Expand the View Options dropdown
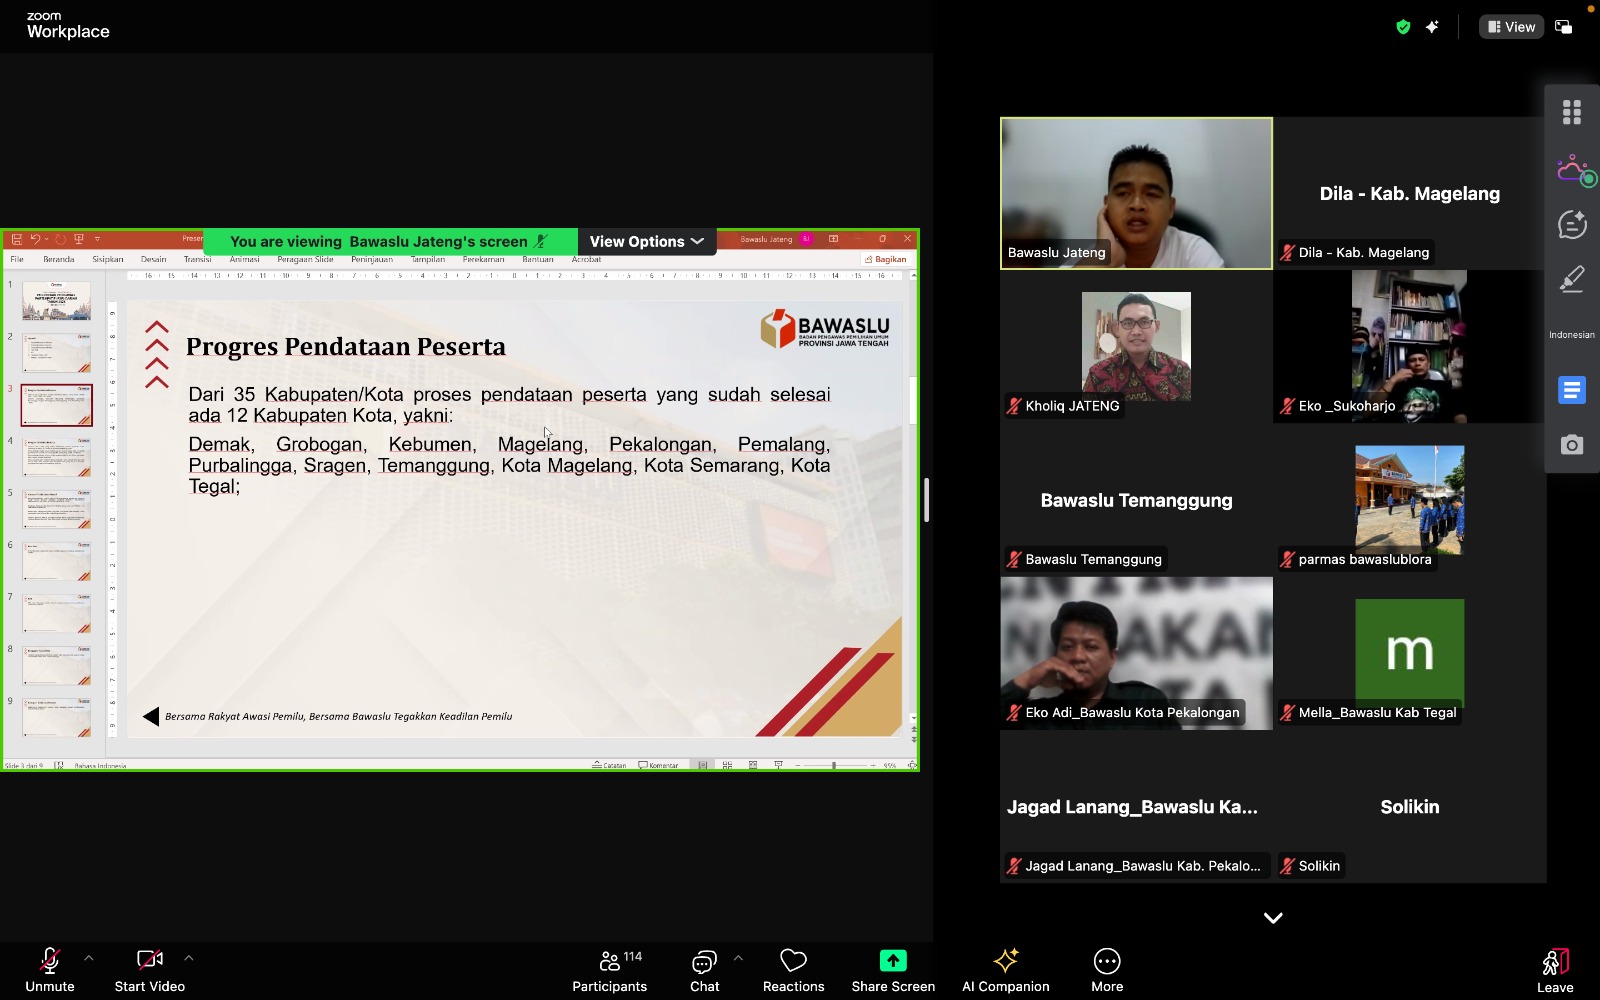Image resolution: width=1600 pixels, height=1000 pixels. click(x=646, y=241)
